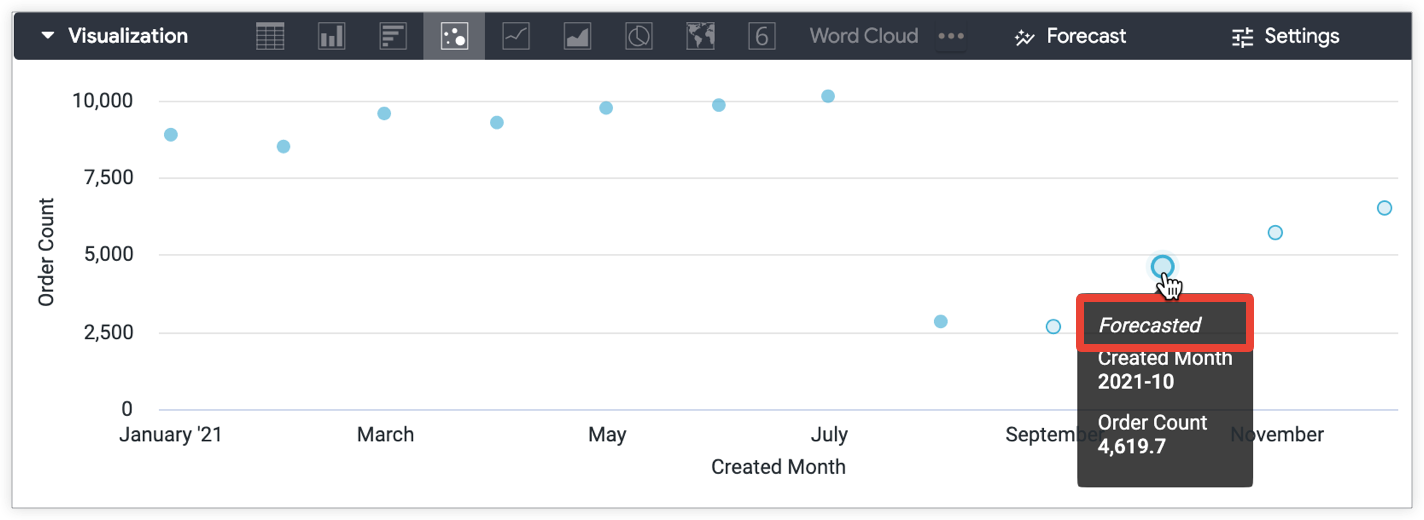
Task: Switch to the Line chart visualization
Action: coord(516,37)
